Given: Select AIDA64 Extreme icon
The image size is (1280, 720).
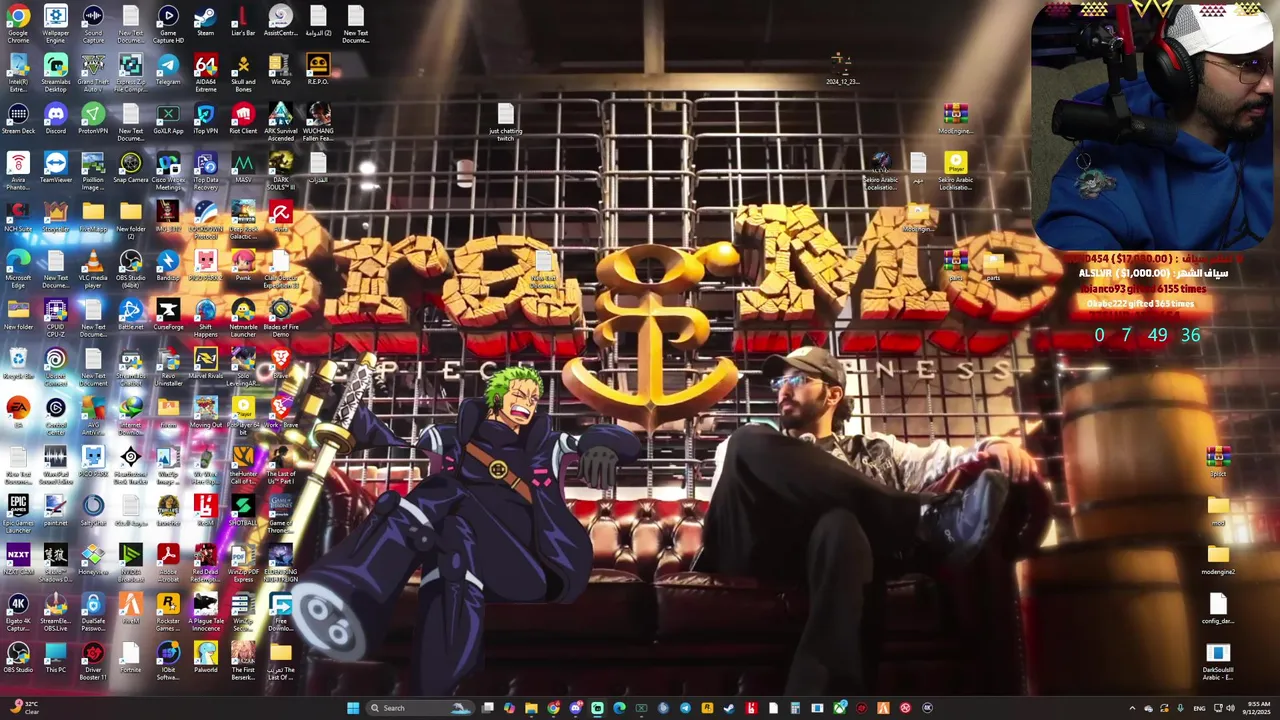Looking at the screenshot, I should 205,73.
